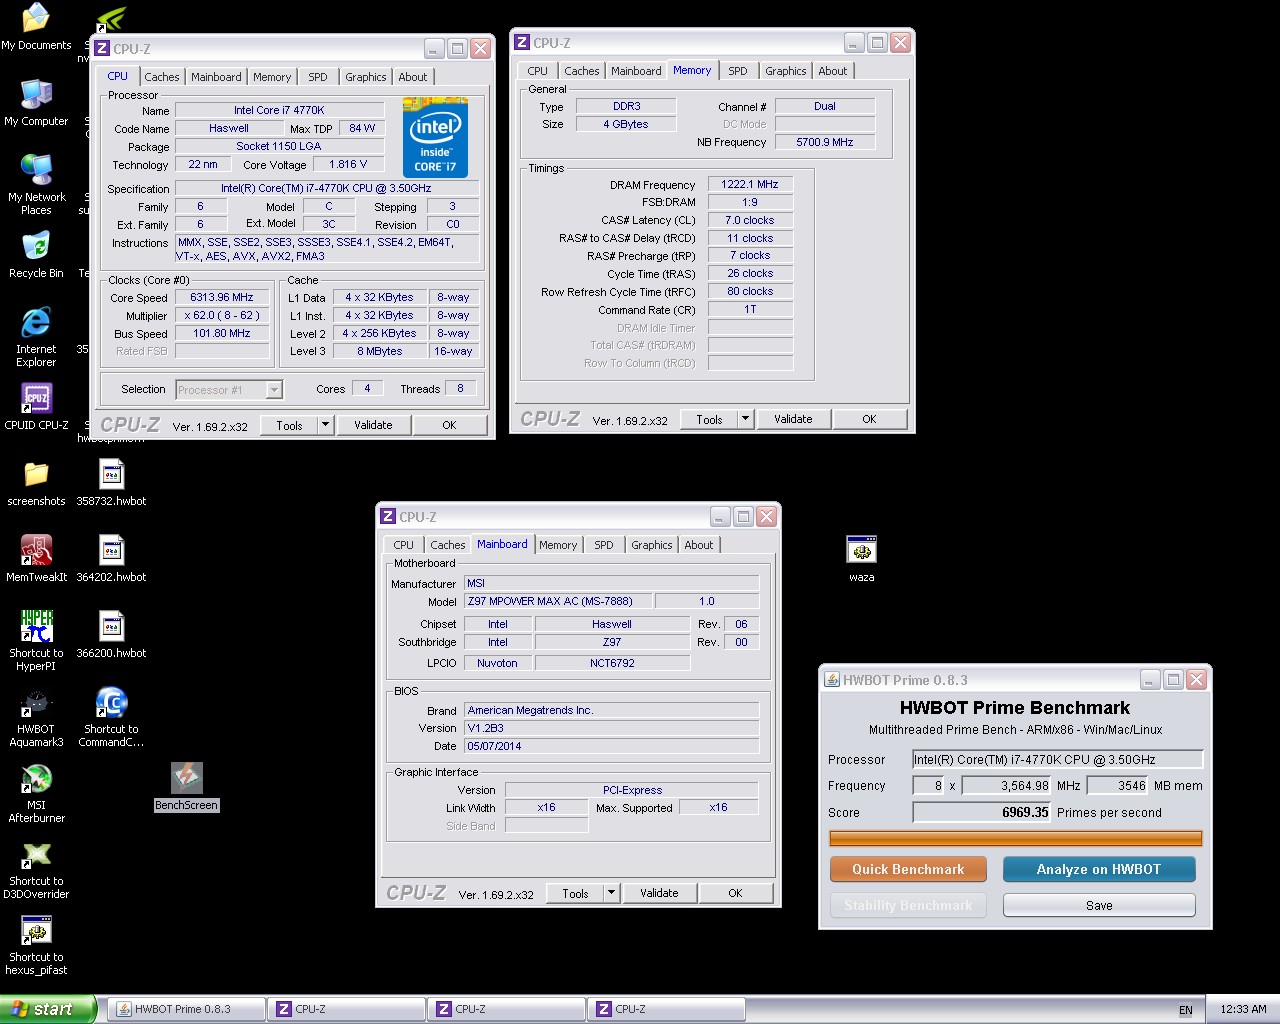This screenshot has width=1280, height=1024.
Task: Click Multiplier value x 62.0
Action: 222,315
